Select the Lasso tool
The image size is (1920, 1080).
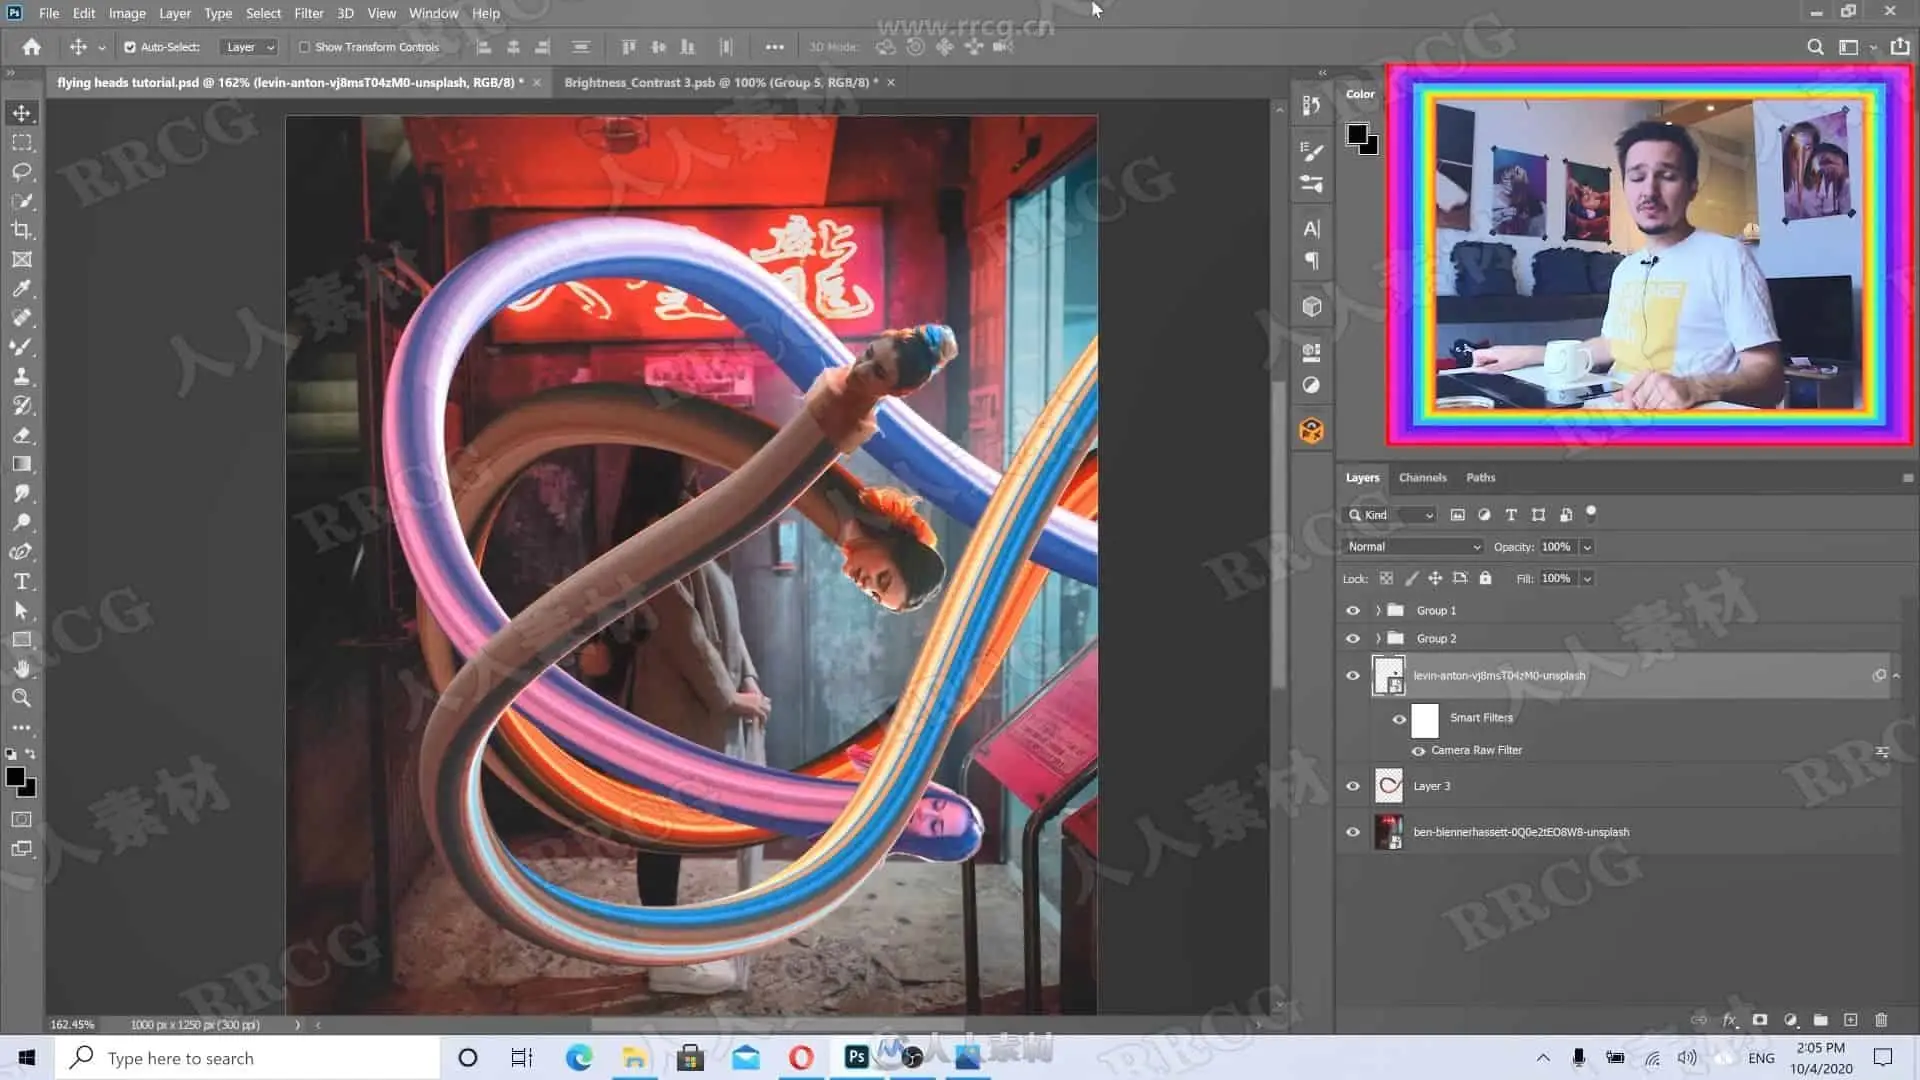[22, 172]
